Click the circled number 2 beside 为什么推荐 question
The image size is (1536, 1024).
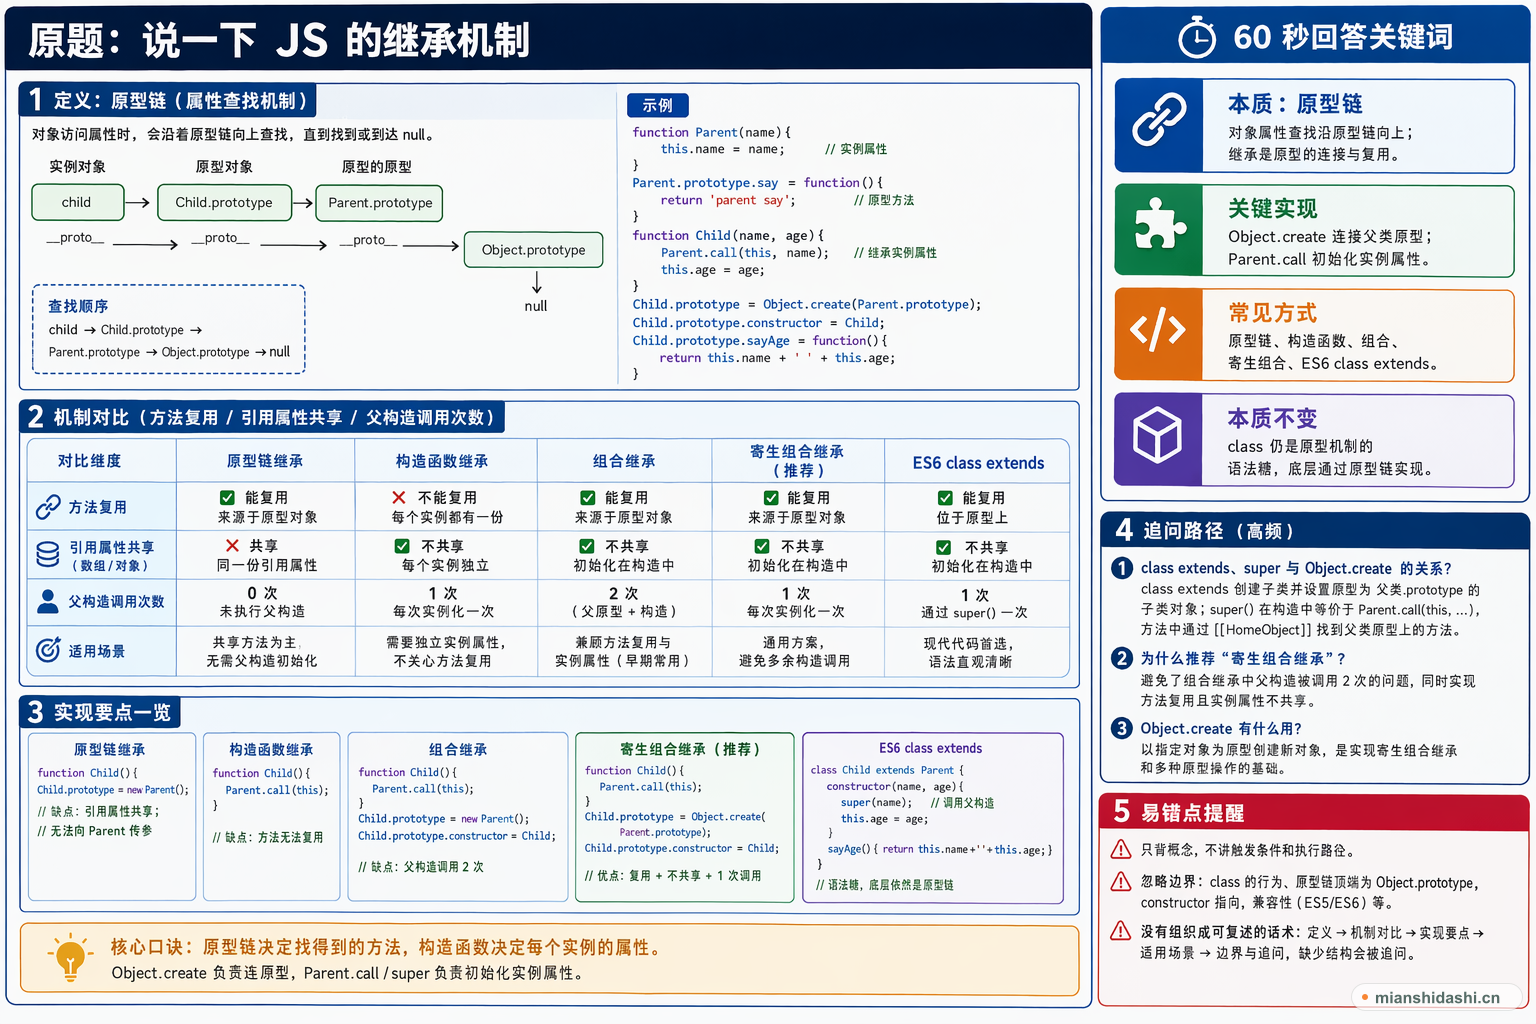(x=1122, y=658)
